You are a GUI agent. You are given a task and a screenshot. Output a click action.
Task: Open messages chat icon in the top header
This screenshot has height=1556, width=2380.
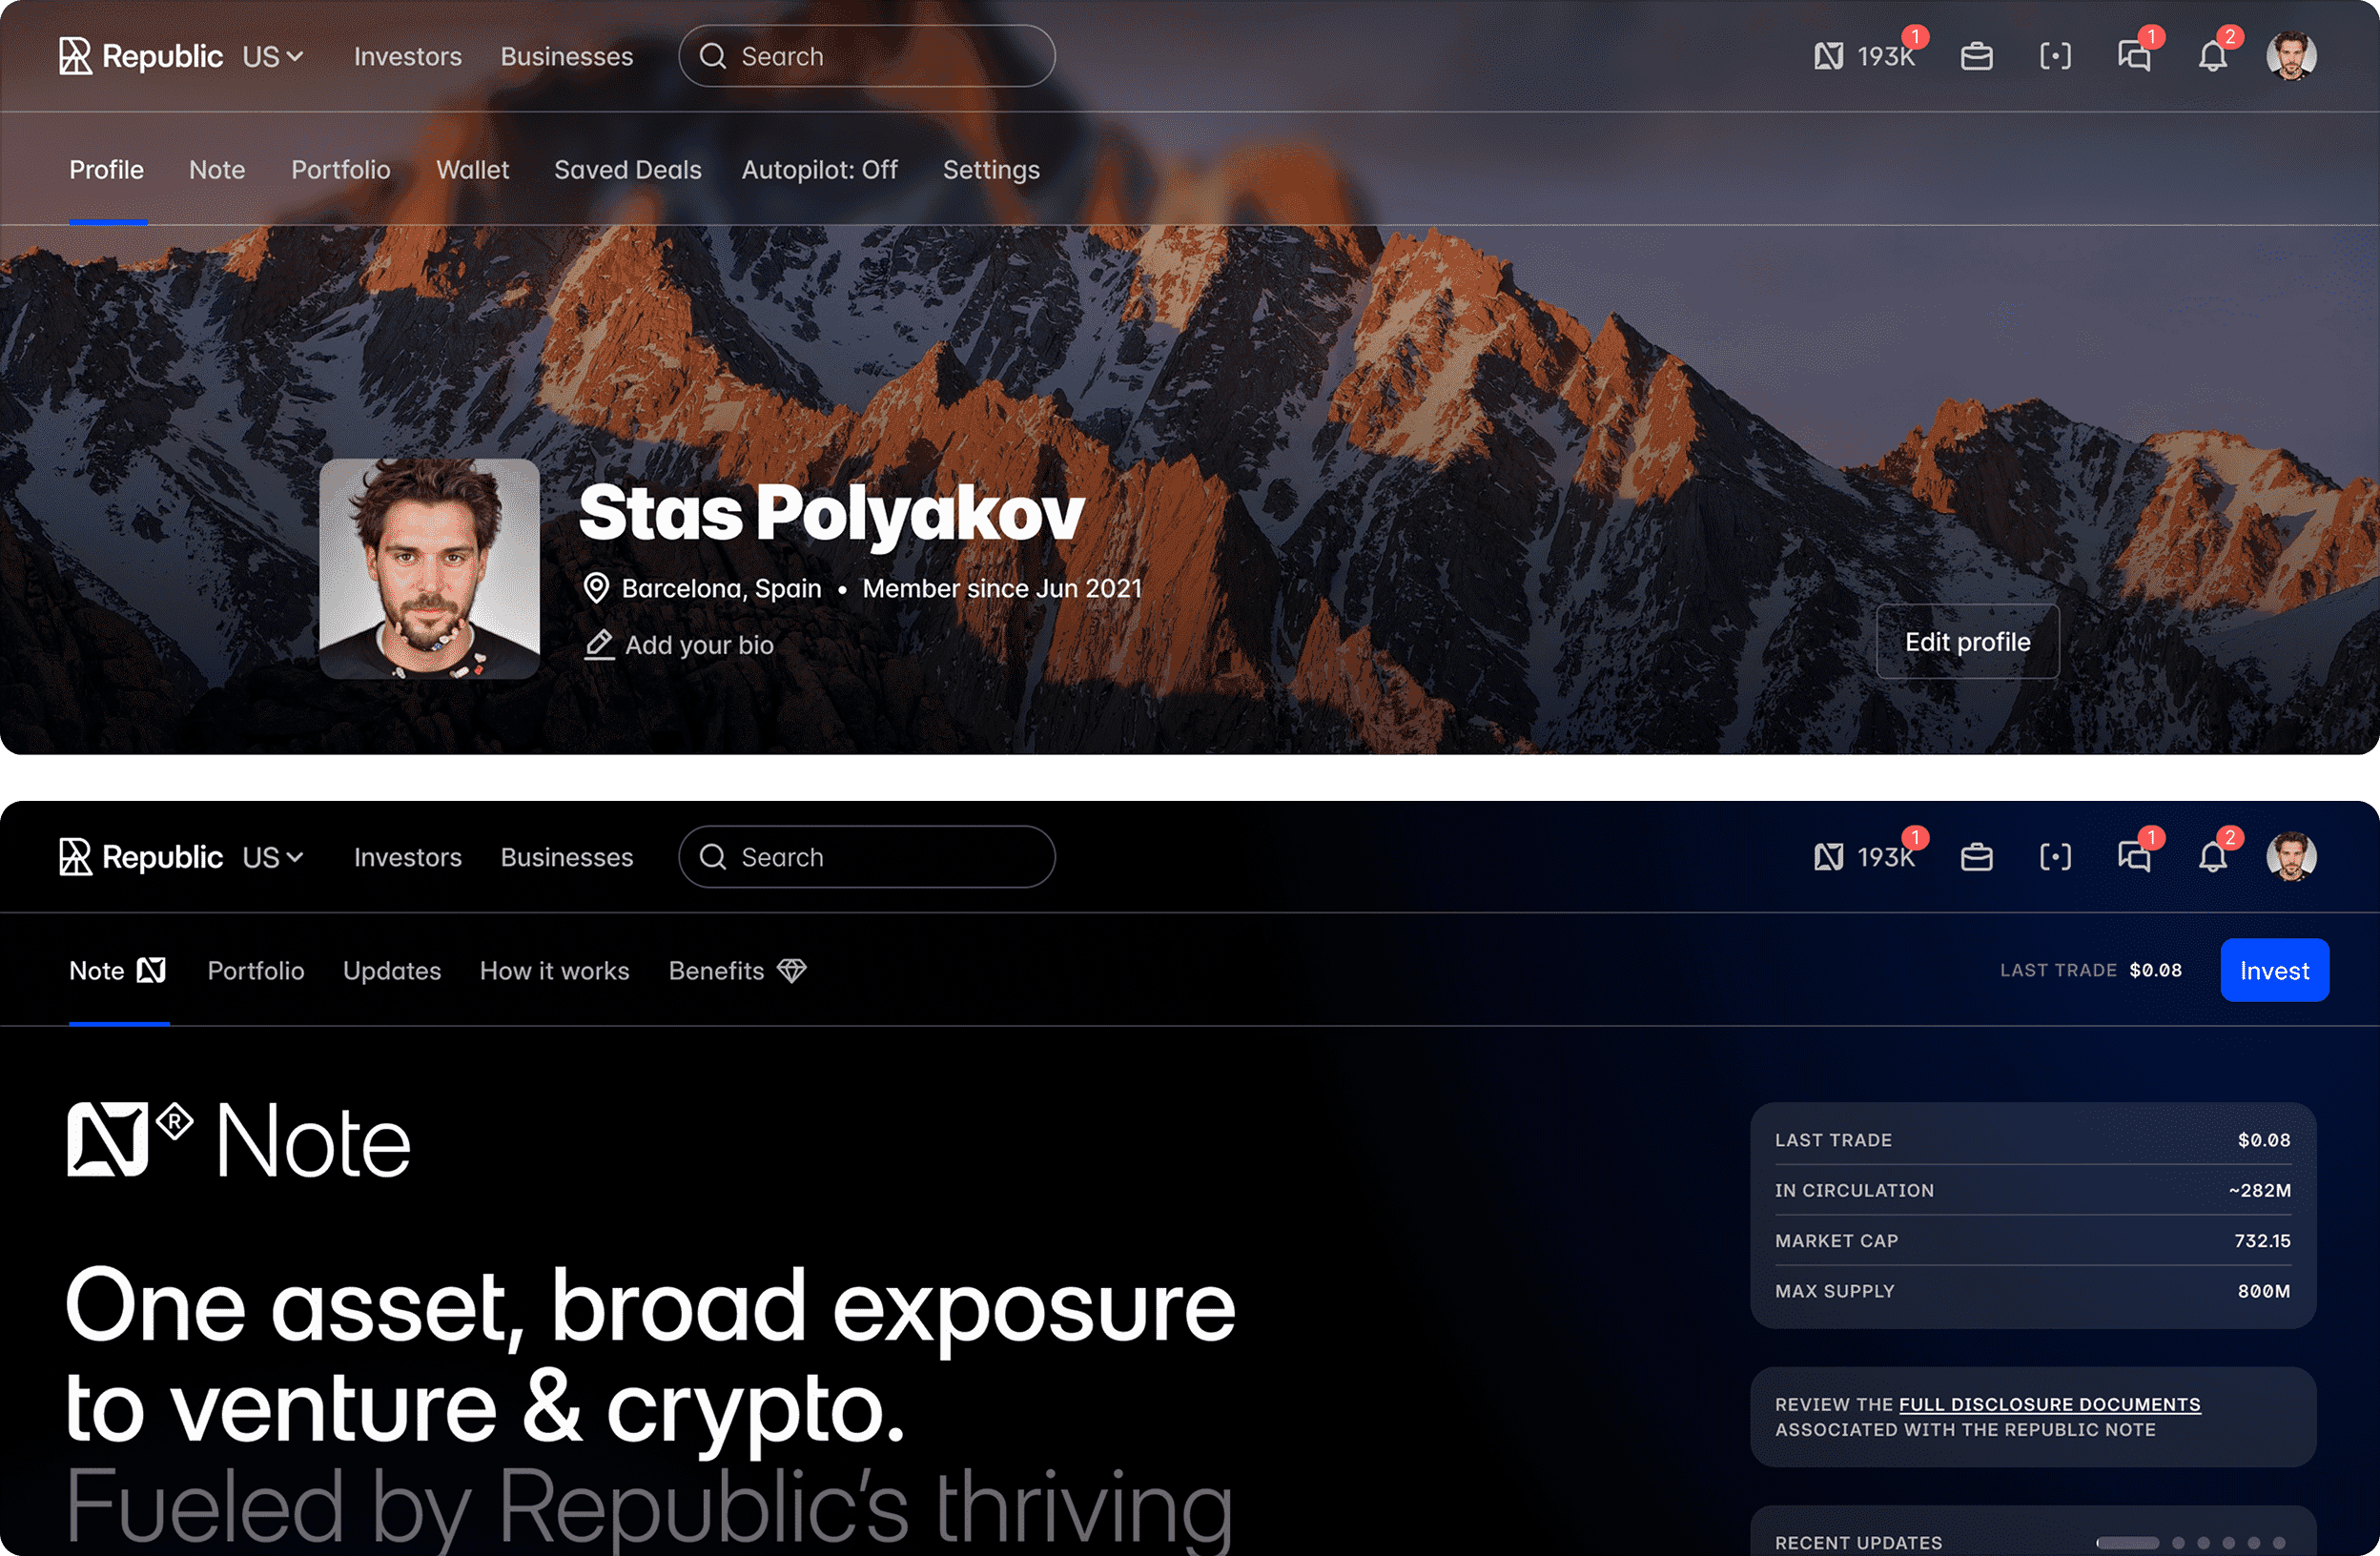[x=2134, y=56]
